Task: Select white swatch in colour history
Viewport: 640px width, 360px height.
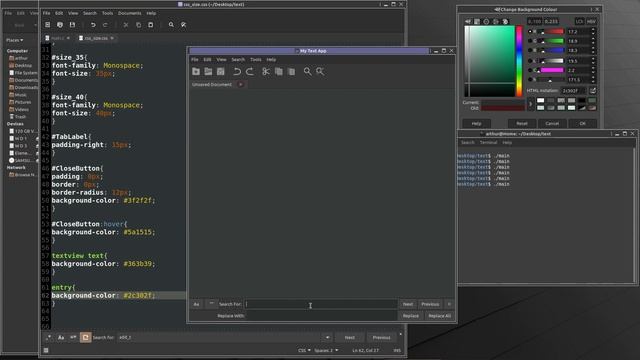Action: (x=540, y=100)
